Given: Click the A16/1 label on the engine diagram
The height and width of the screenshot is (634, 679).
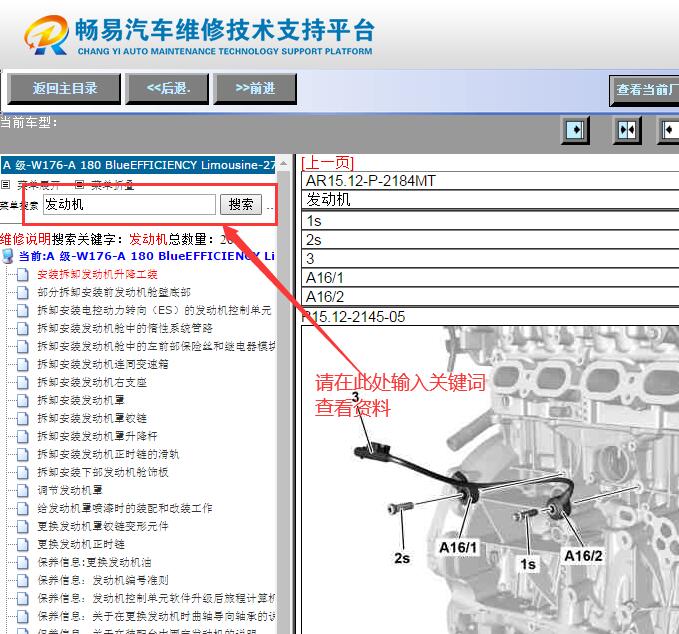Looking at the screenshot, I should pyautogui.click(x=458, y=548).
